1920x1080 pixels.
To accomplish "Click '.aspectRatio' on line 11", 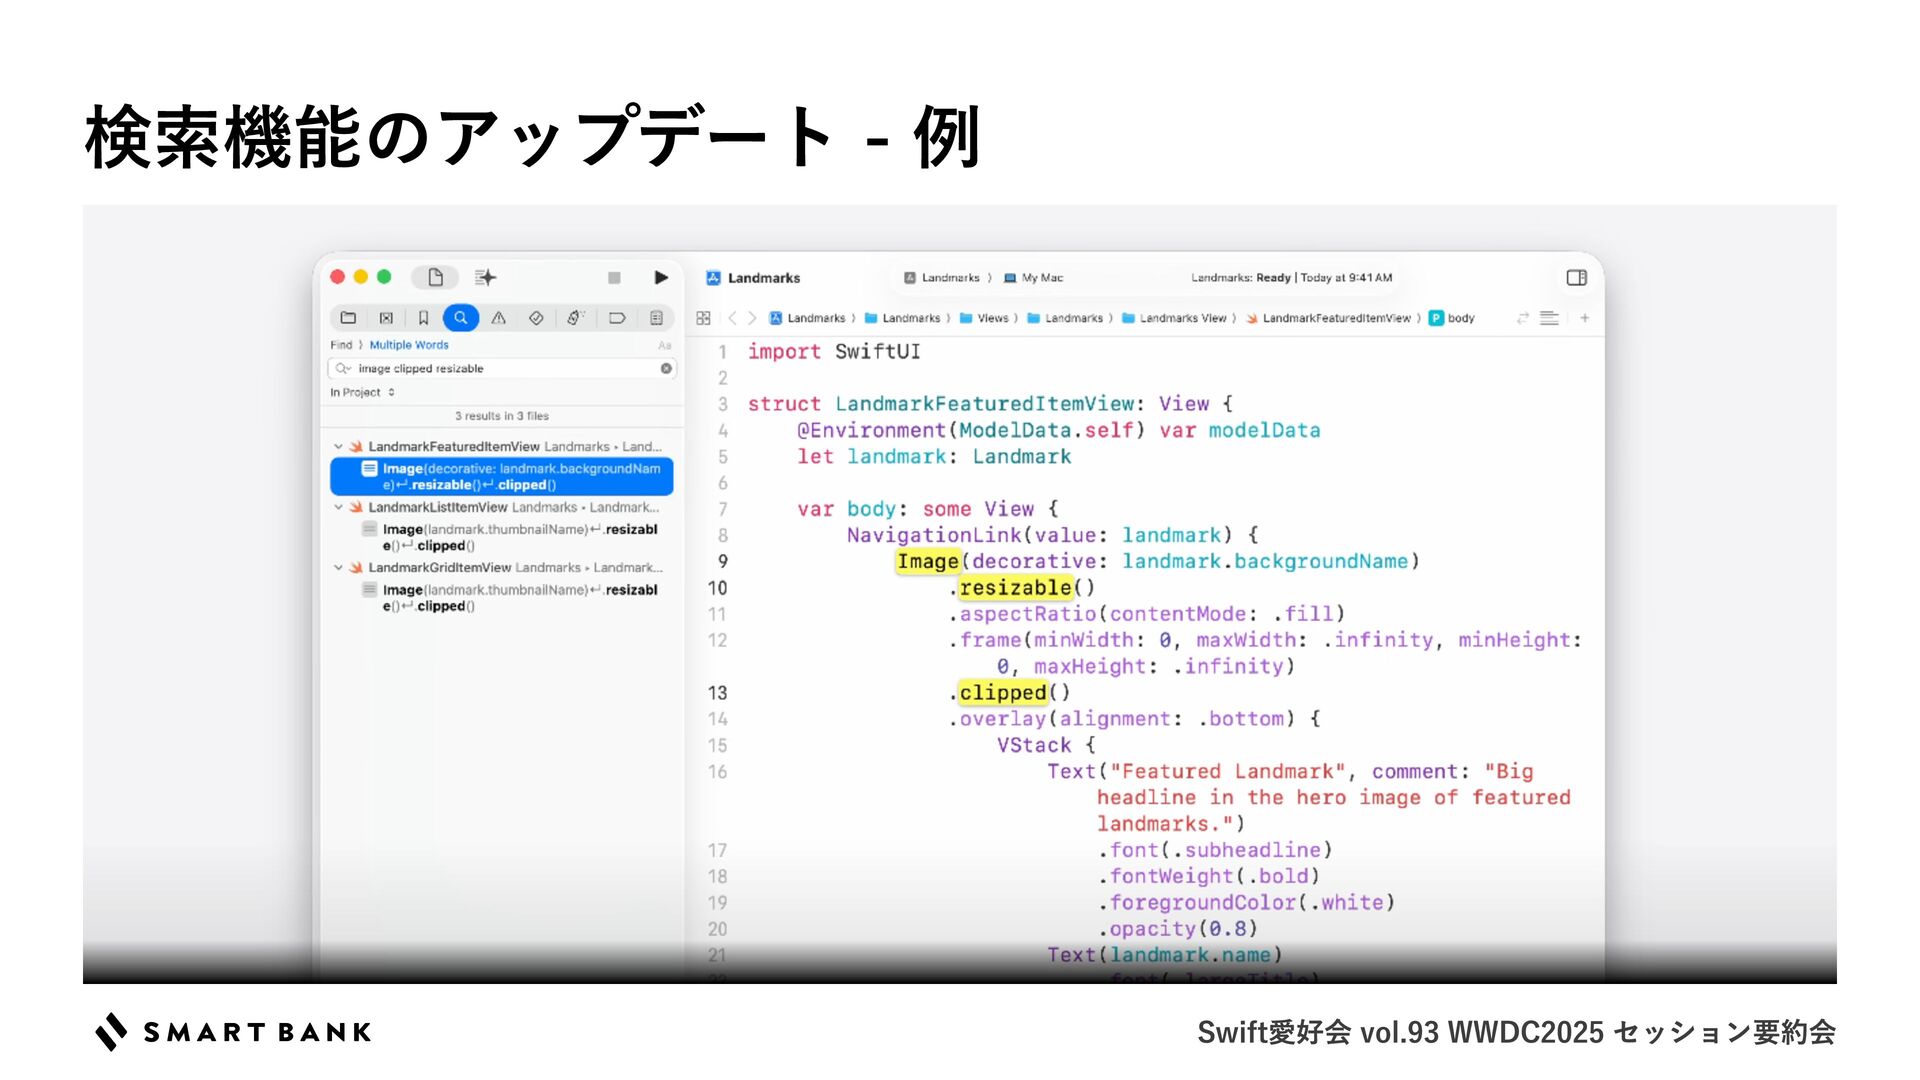I will [1022, 614].
